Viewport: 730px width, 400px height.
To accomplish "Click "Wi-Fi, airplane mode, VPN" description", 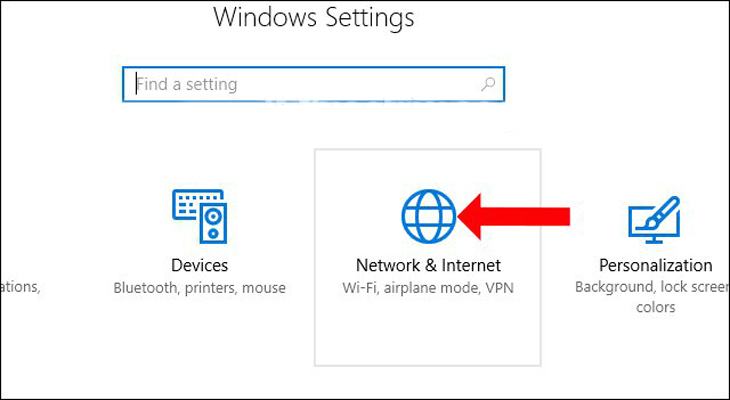I will click(x=428, y=288).
